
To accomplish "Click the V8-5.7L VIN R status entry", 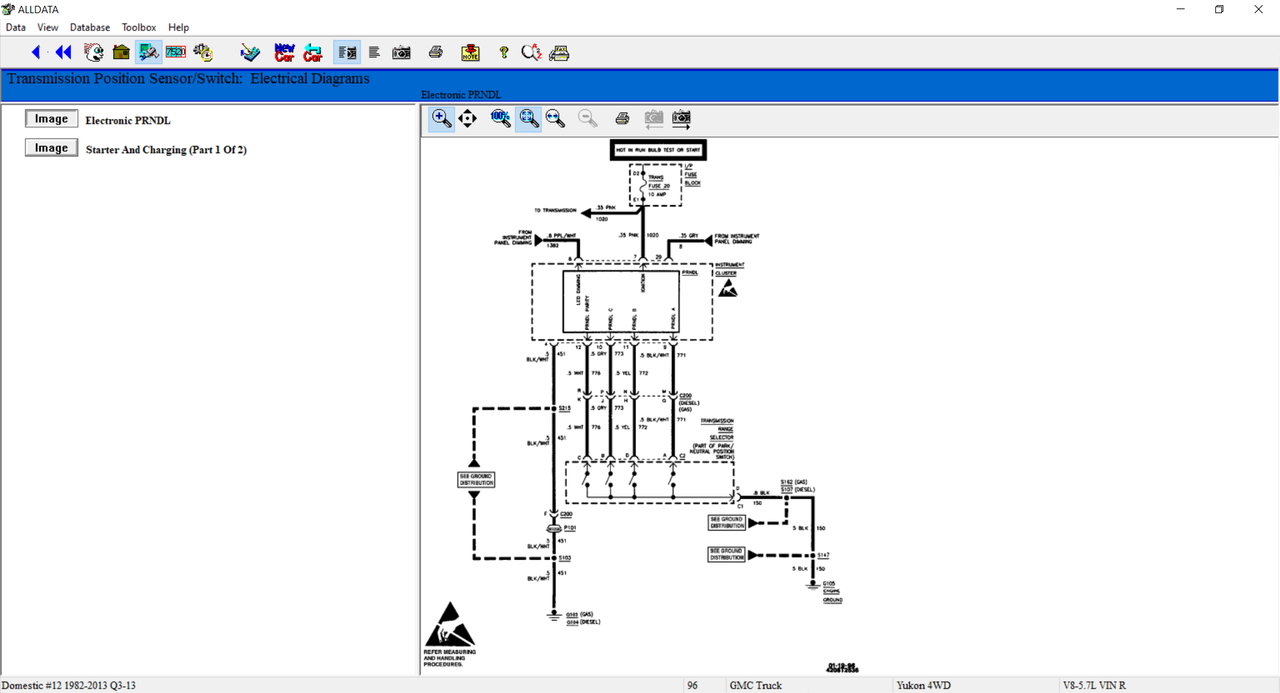I will [1094, 685].
